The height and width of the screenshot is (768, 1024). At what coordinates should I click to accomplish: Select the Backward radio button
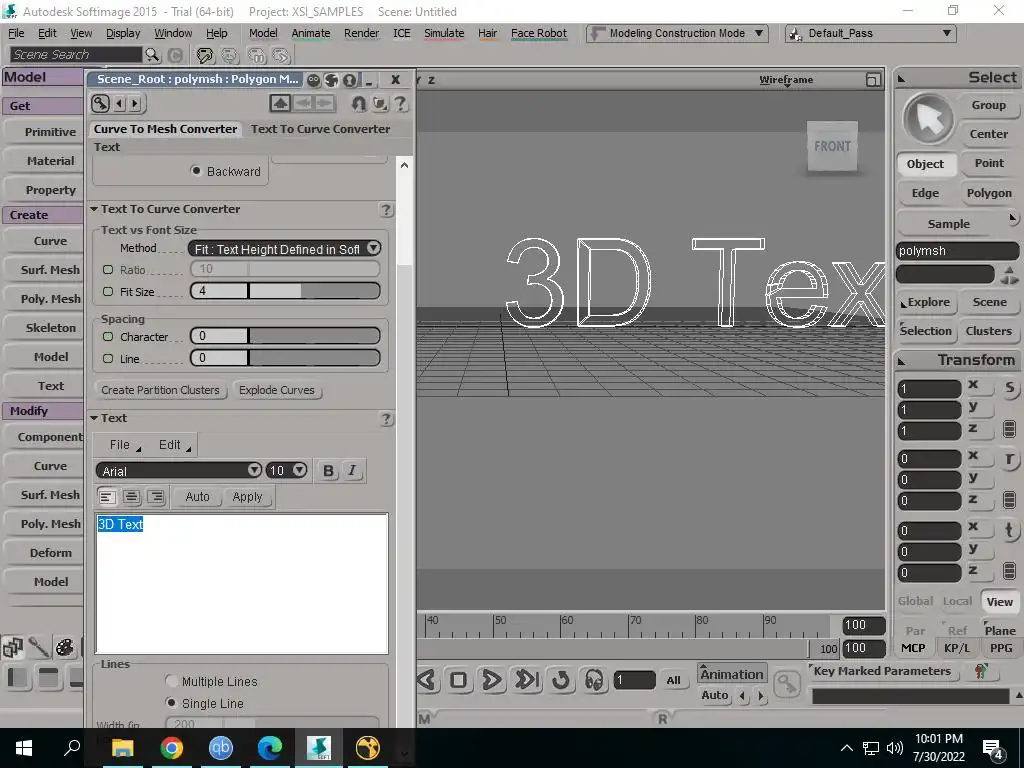pyautogui.click(x=196, y=171)
